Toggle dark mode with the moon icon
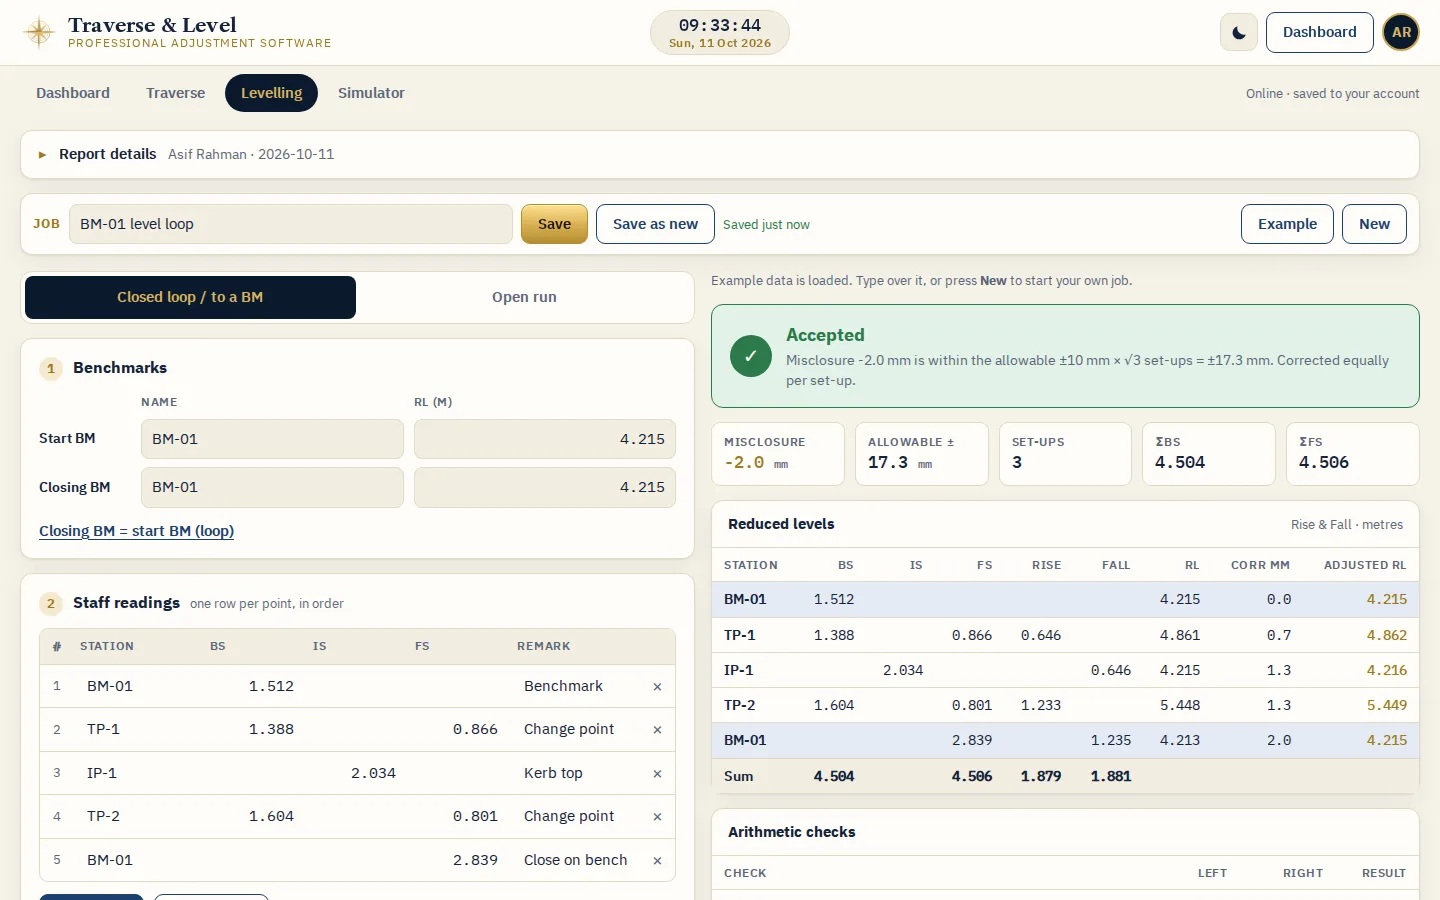This screenshot has height=900, width=1440. point(1238,32)
